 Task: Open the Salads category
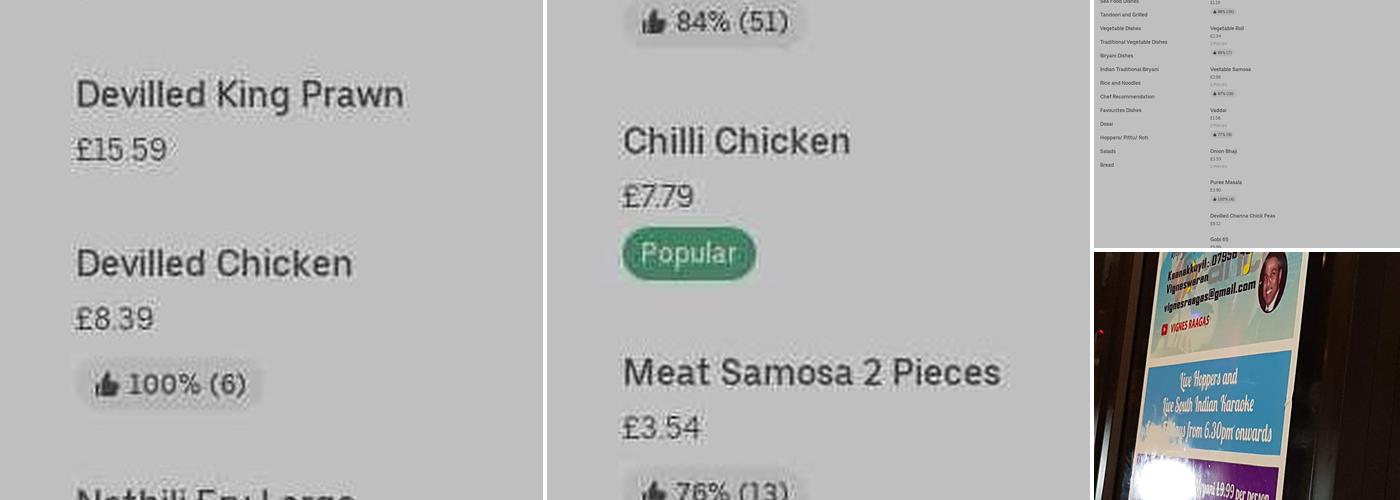click(x=1107, y=151)
